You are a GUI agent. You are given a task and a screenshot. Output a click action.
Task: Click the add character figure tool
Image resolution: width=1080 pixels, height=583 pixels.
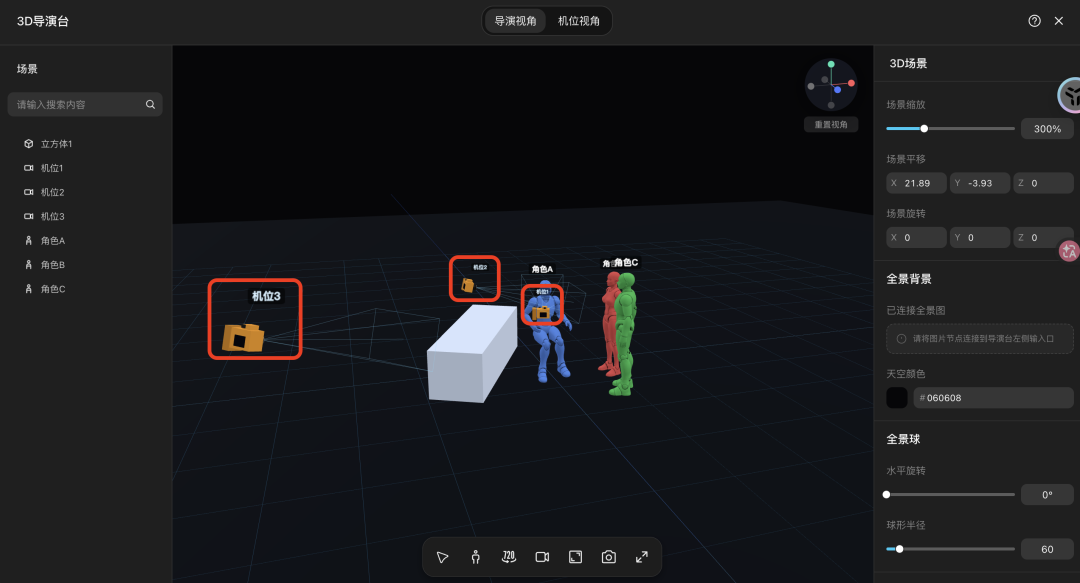point(475,557)
